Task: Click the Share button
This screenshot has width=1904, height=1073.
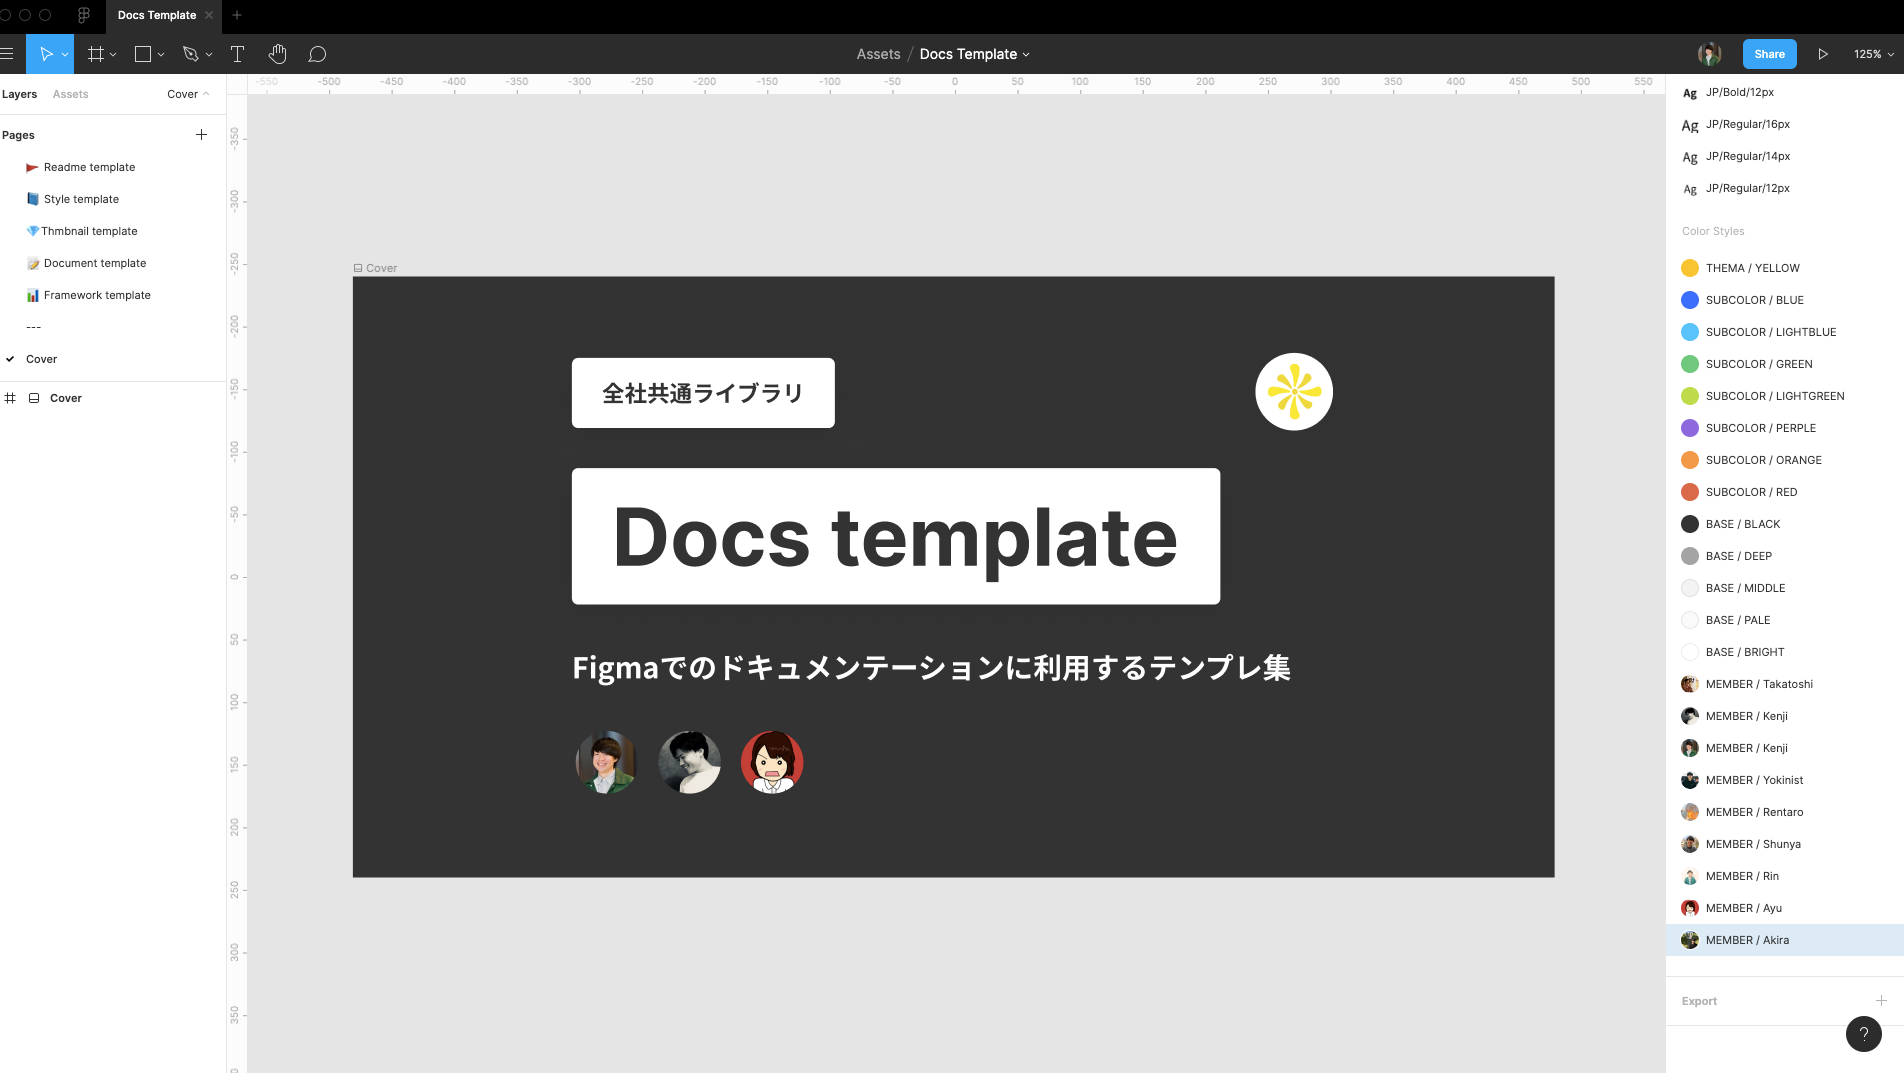Action: coord(1769,54)
